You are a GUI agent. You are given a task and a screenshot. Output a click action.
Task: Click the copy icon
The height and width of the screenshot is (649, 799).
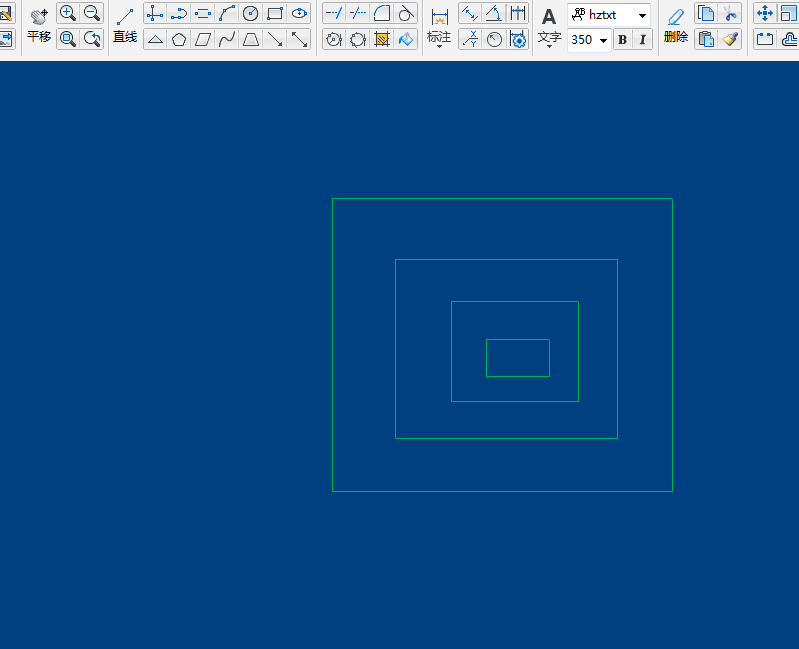pyautogui.click(x=706, y=14)
